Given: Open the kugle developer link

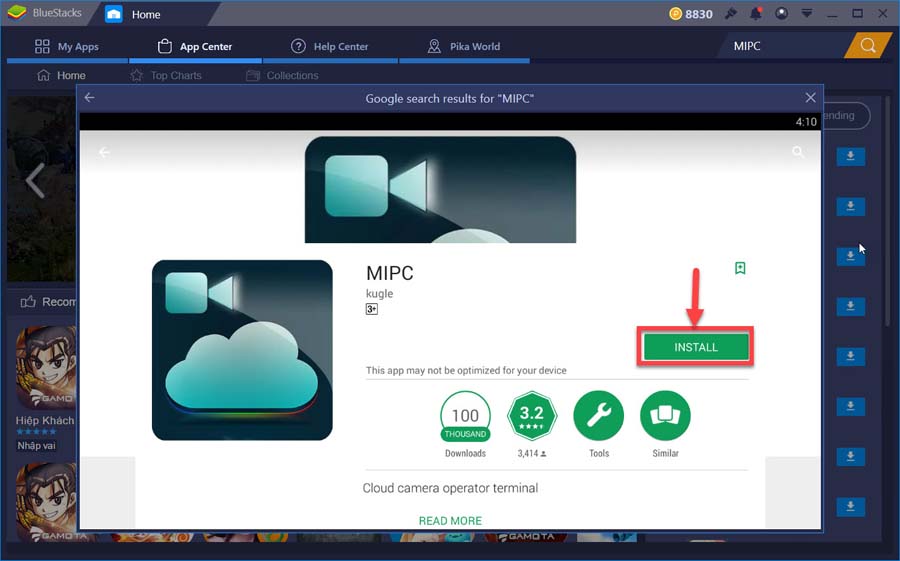Looking at the screenshot, I should (x=379, y=293).
